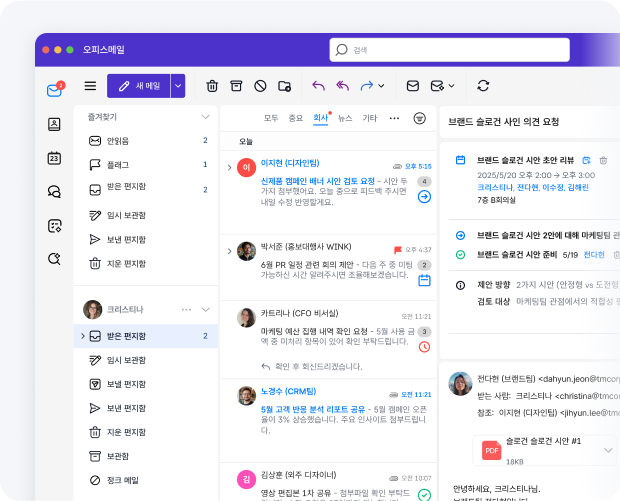The image size is (620, 501).
Task: Click calendar add icon beside 초안 리뷰
Action: tap(586, 161)
